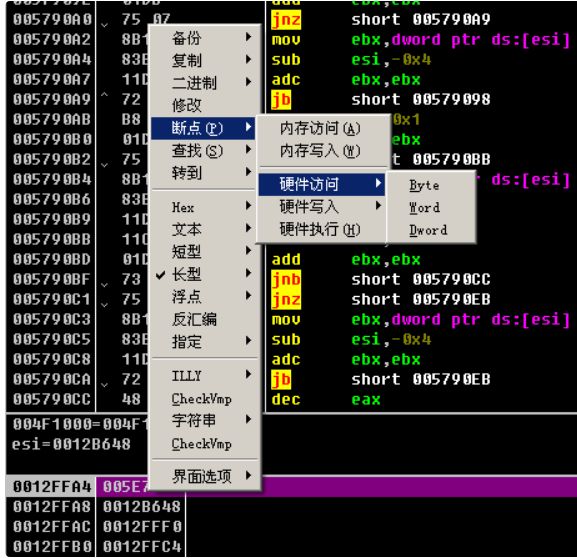Image resolution: width=577 pixels, height=558 pixels.
Task: Expand arrow next to ILLY
Action: pos(249,375)
